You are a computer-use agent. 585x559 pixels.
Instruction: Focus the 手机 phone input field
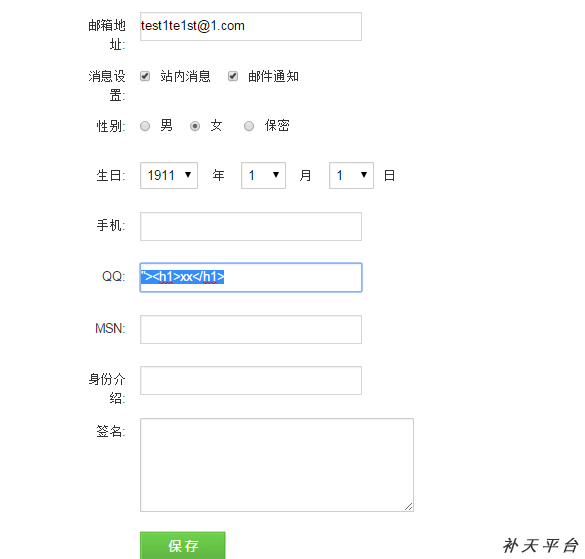pos(251,227)
